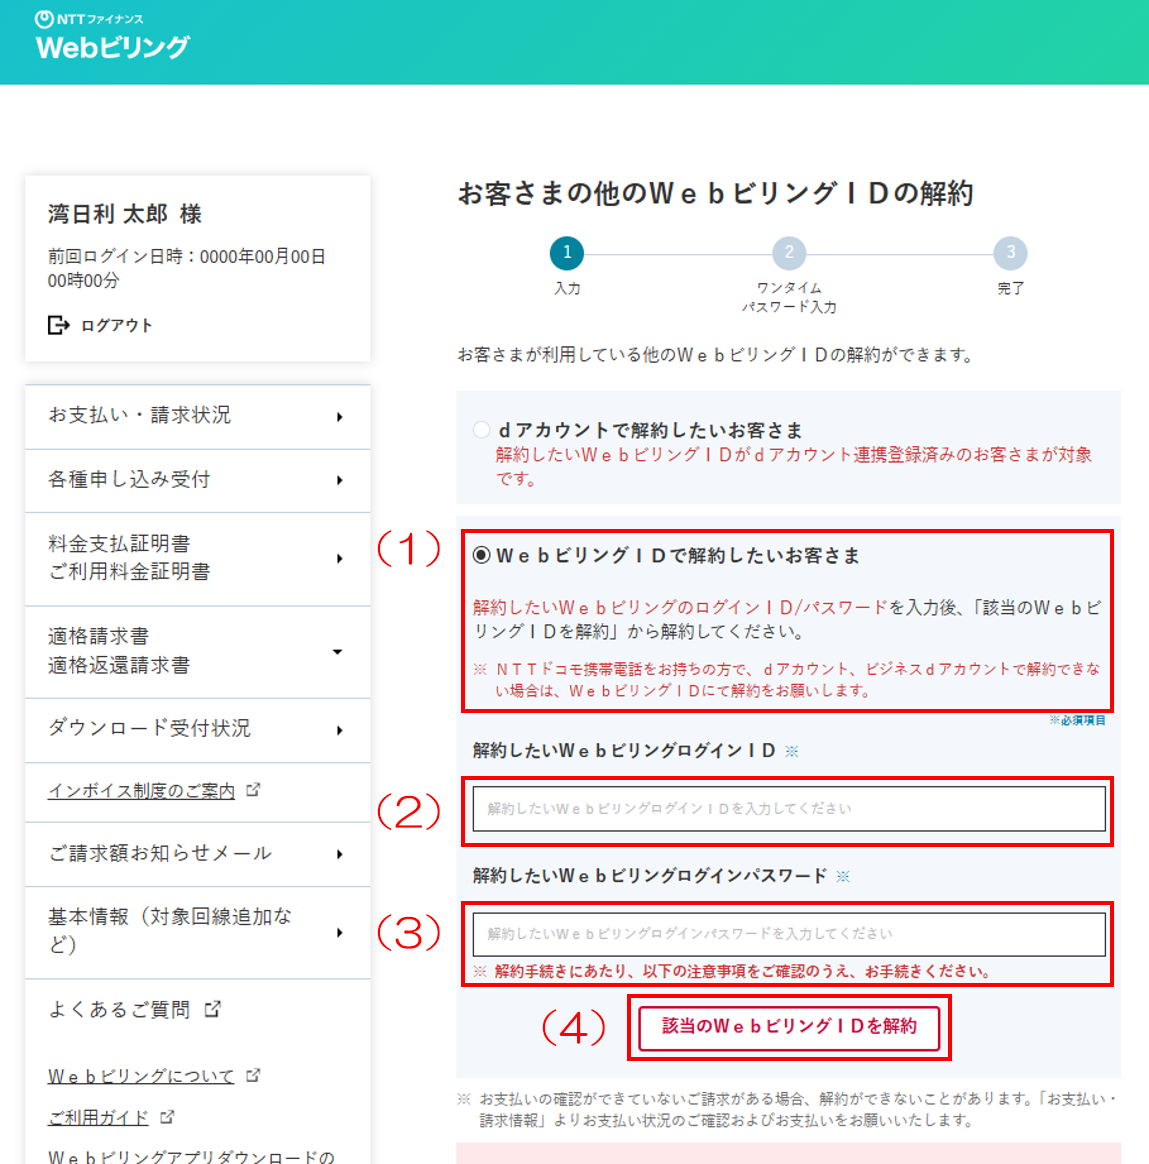This screenshot has height=1164, width=1149.
Task: Expand arrow beside 各種申し込み受付
Action: [339, 480]
